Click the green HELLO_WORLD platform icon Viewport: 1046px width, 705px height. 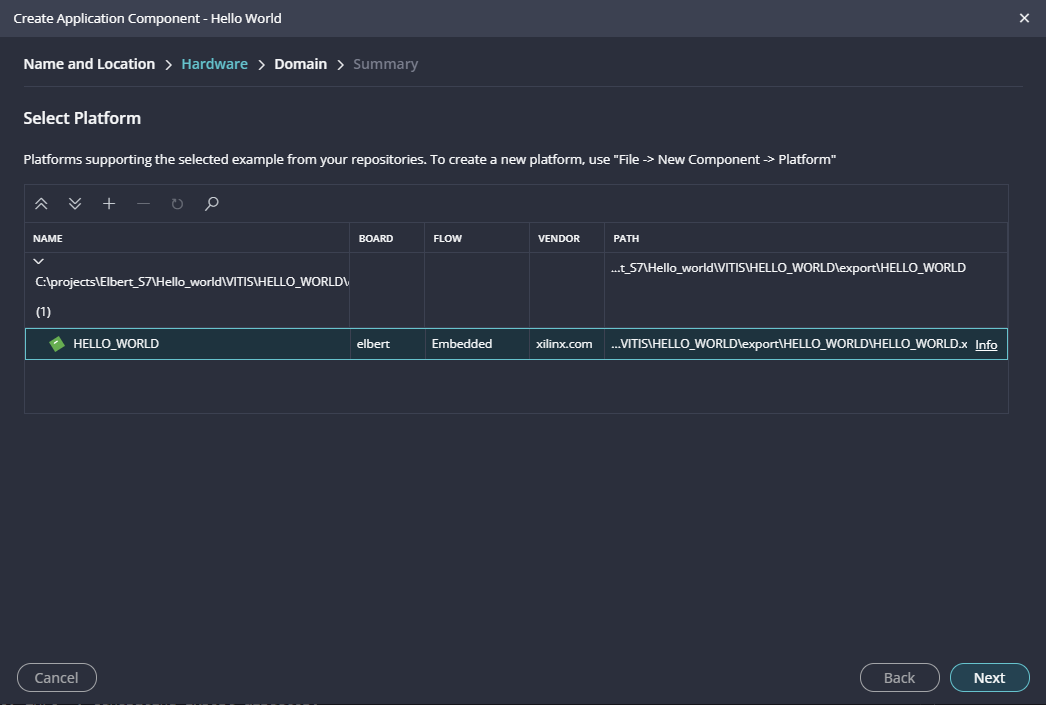click(x=58, y=344)
